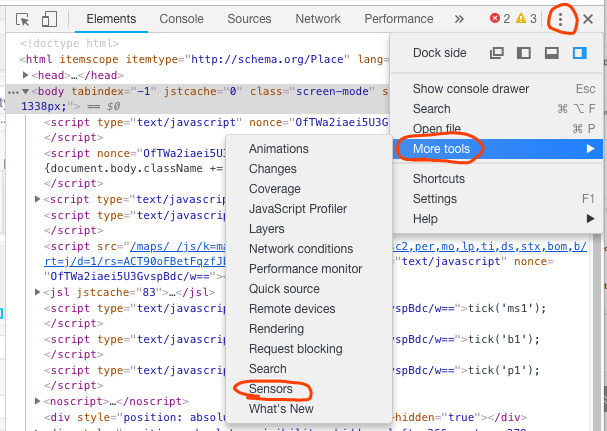Expand the noscript node
The image size is (607, 431).
[x=38, y=401]
